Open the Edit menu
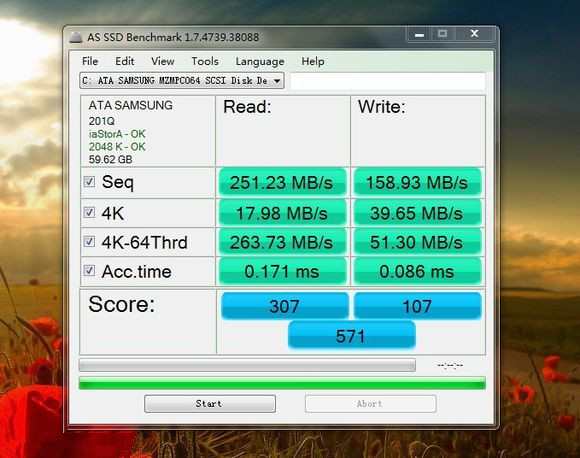Viewport: 580px width, 458px height. [x=125, y=61]
